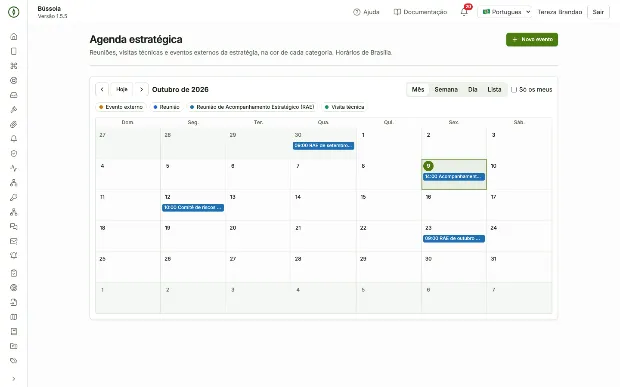Open the document page icon below home
Viewport: 620px width, 387px height.
(13, 51)
